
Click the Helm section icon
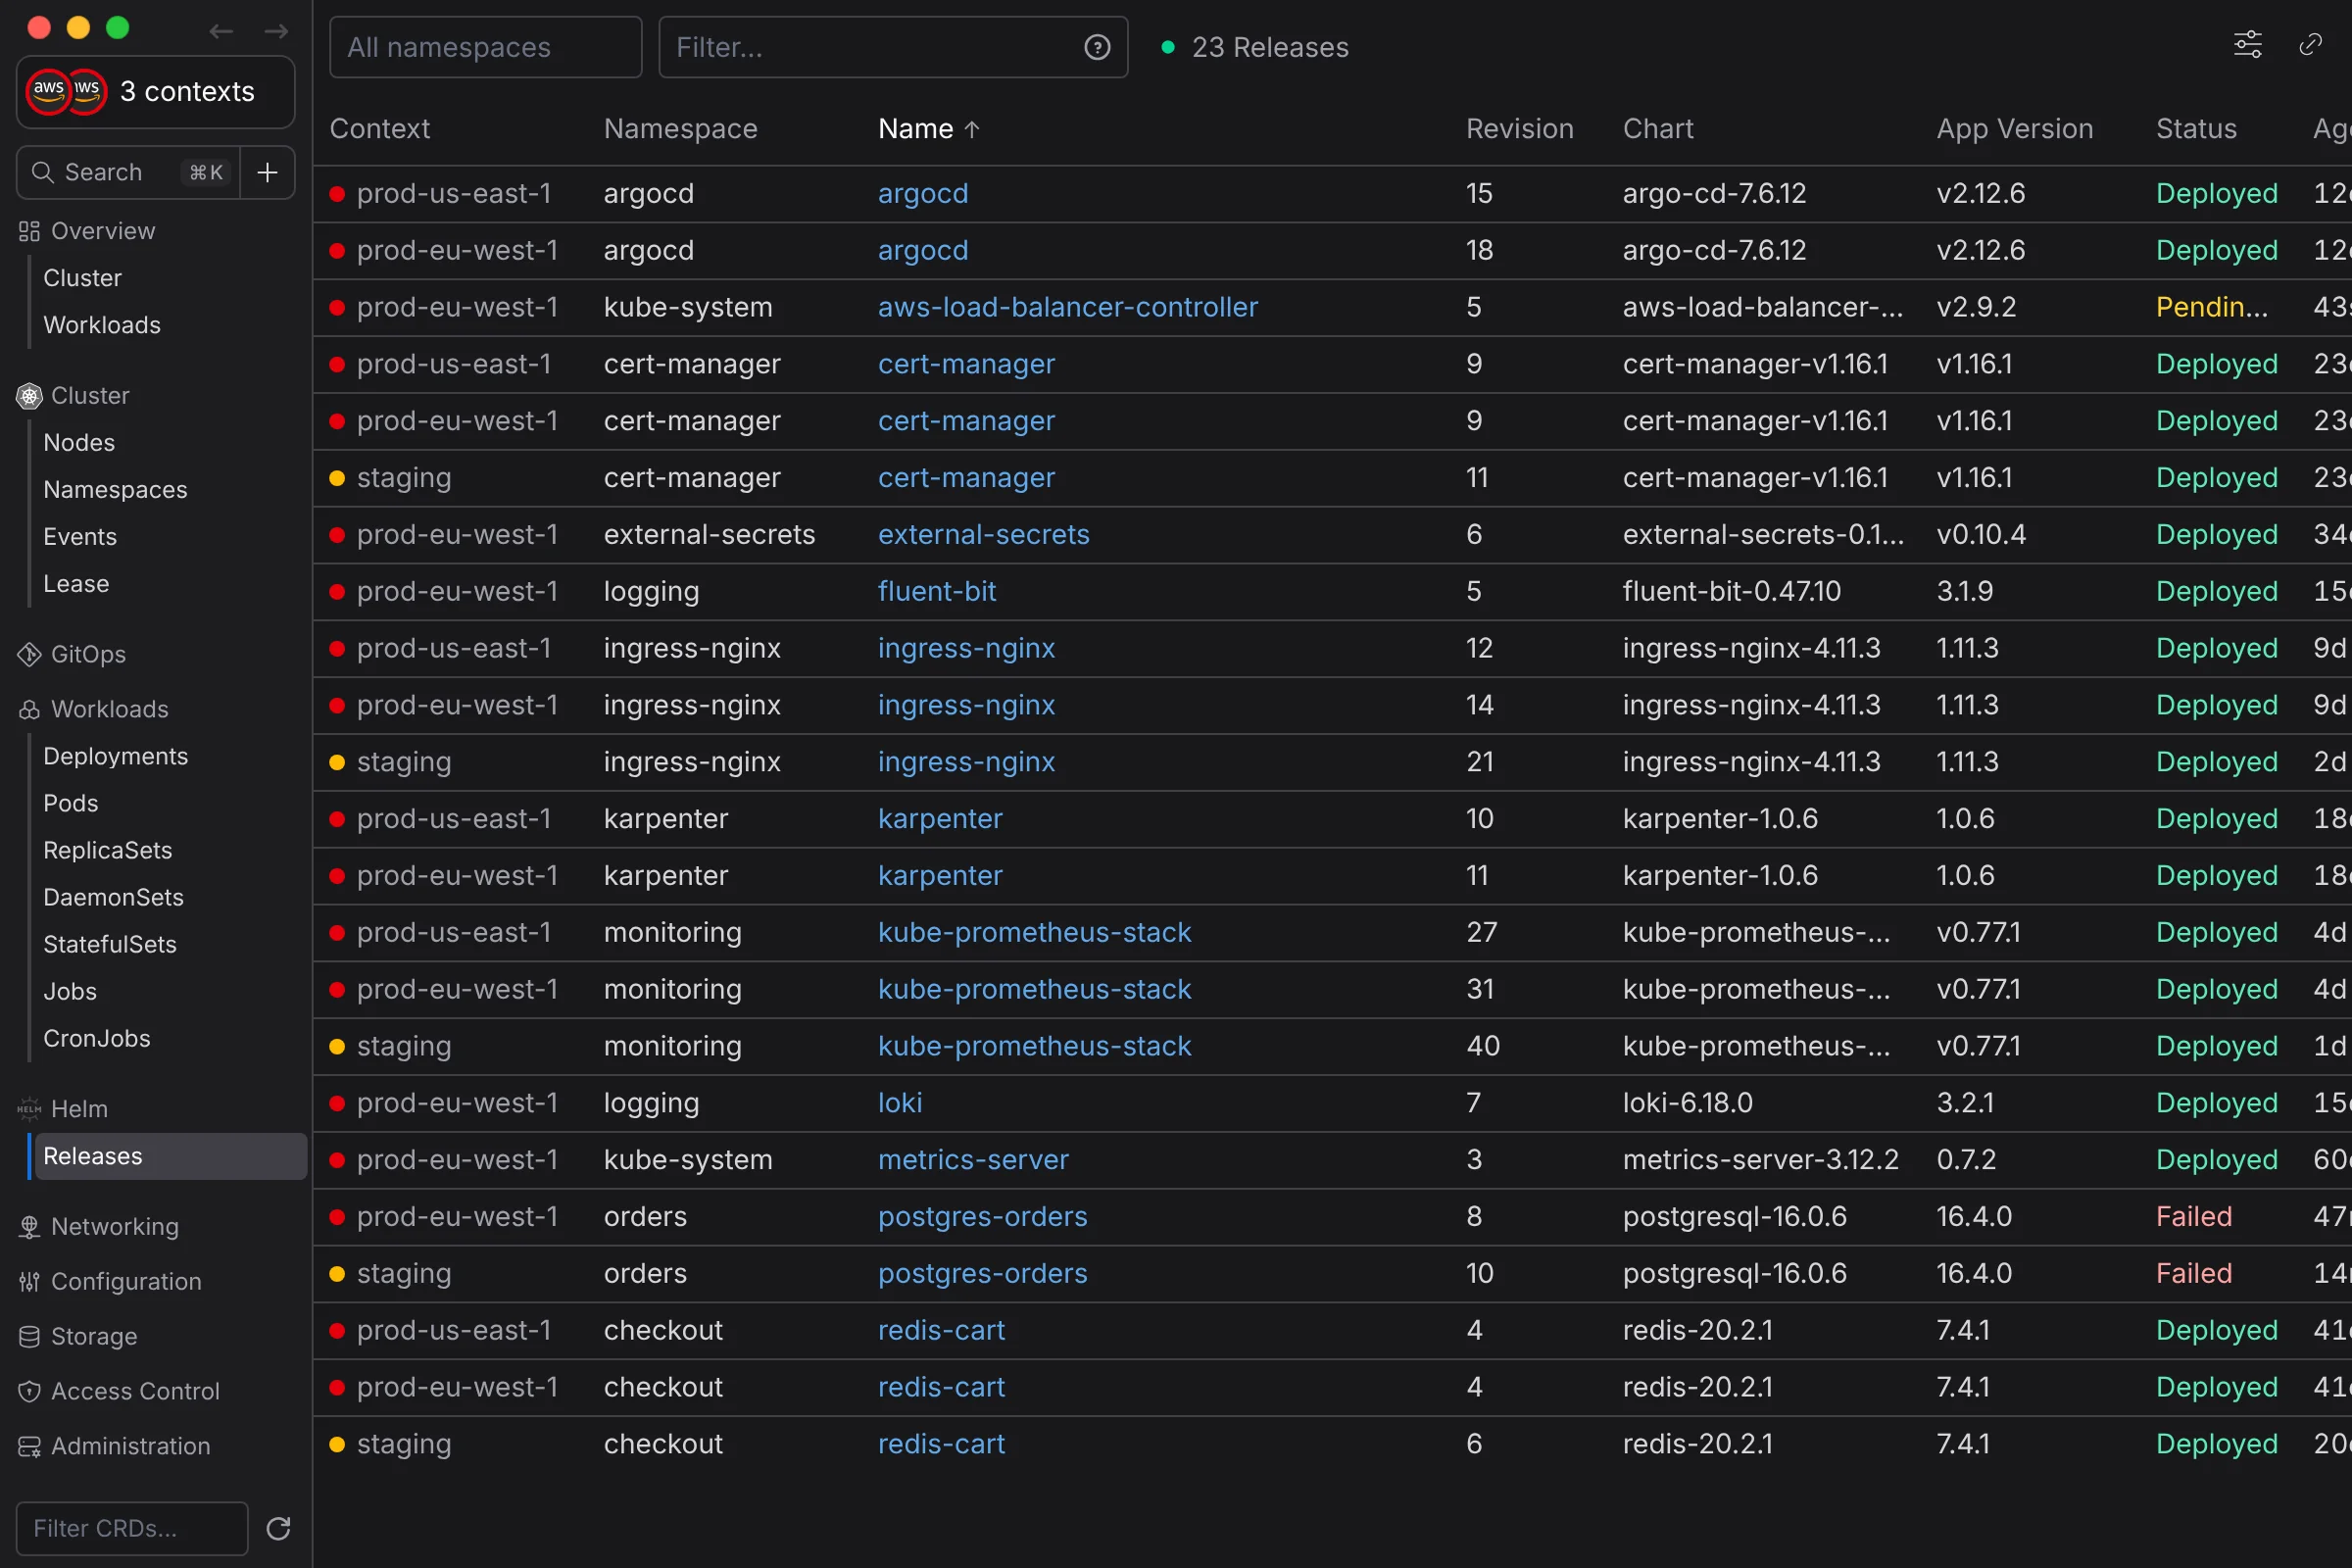[x=29, y=1108]
